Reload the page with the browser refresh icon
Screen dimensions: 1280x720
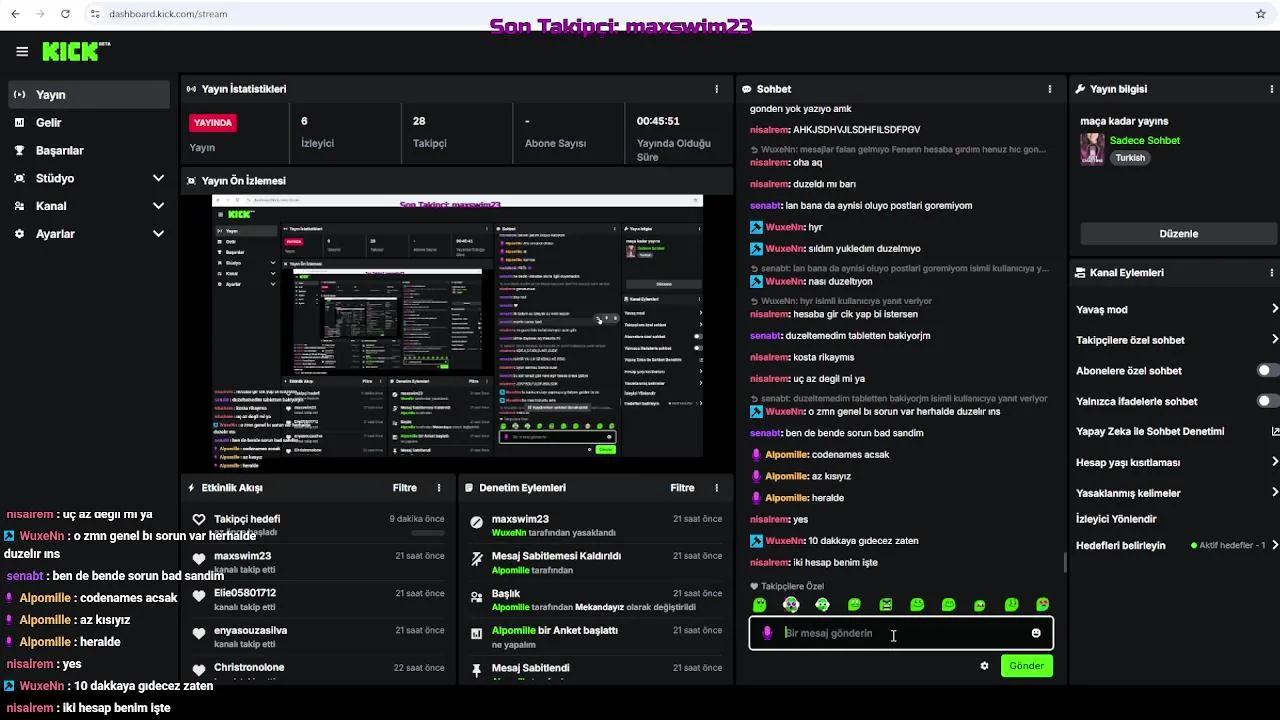[65, 14]
